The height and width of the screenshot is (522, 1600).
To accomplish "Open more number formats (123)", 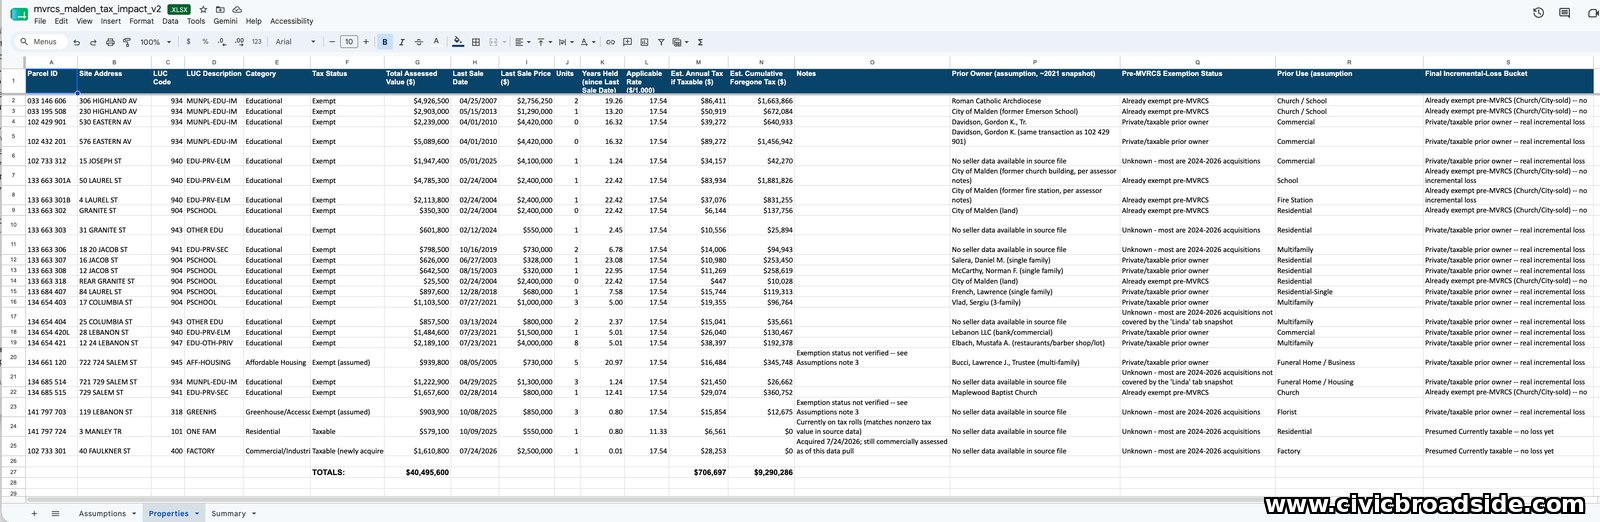I will 256,42.
